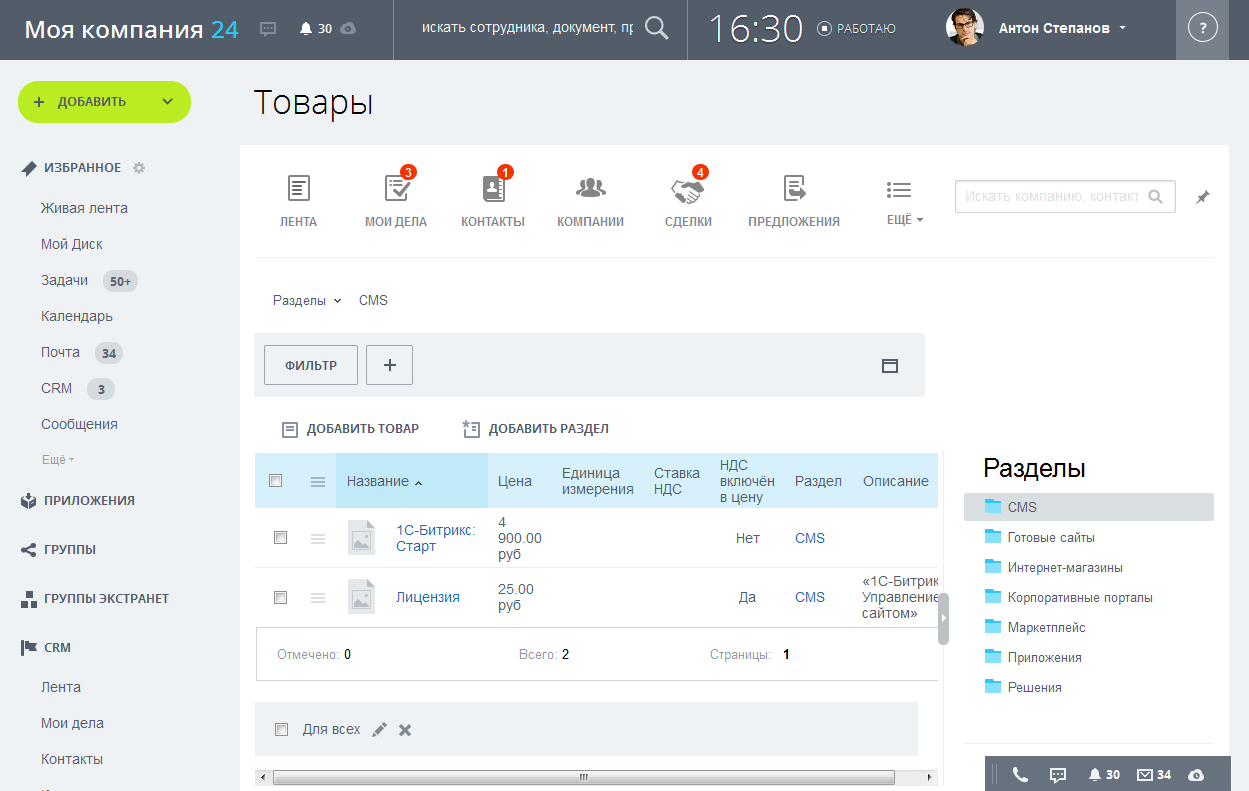Viewport: 1249px width, 791px height.
Task: Open bottom bar bell with 30
Action: click(x=1104, y=774)
